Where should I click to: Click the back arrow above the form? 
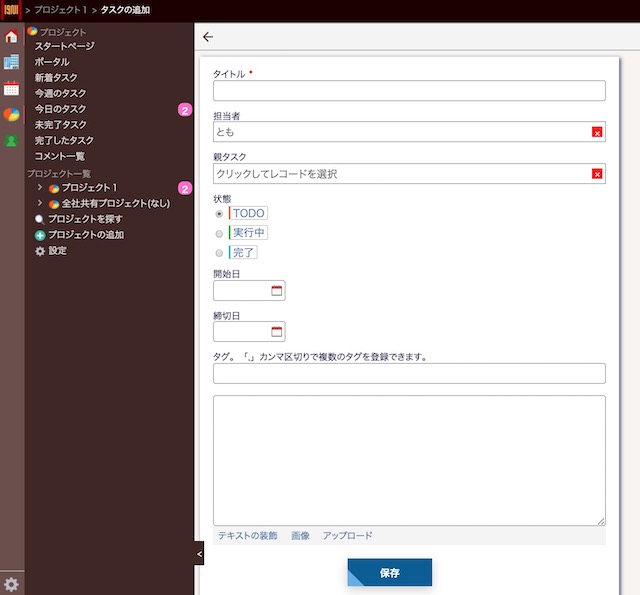[x=208, y=37]
